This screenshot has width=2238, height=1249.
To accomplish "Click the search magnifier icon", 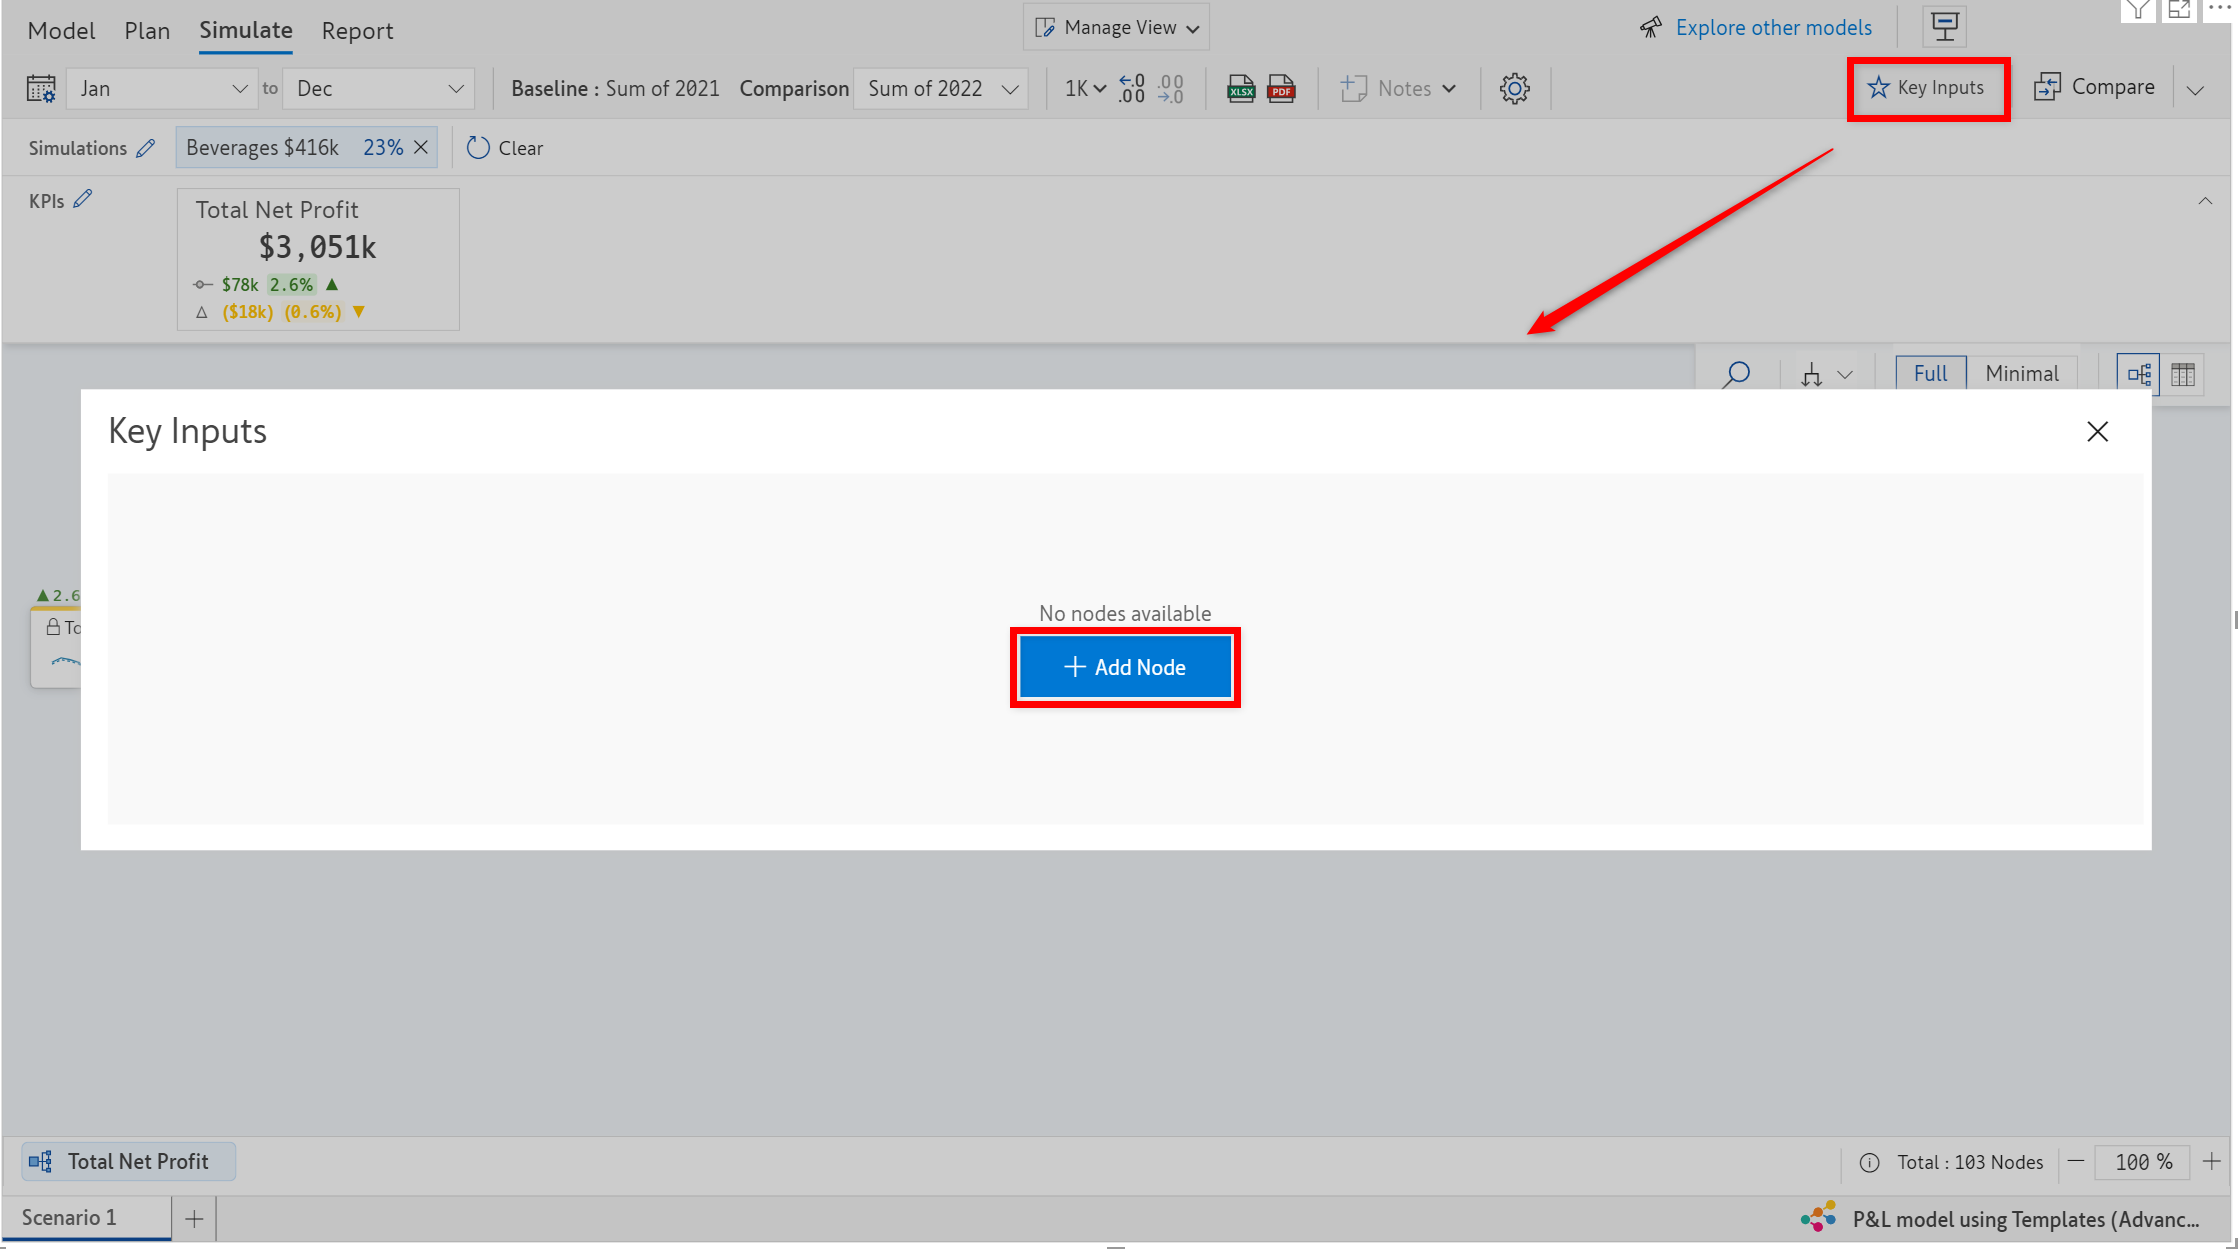I will tap(1736, 374).
